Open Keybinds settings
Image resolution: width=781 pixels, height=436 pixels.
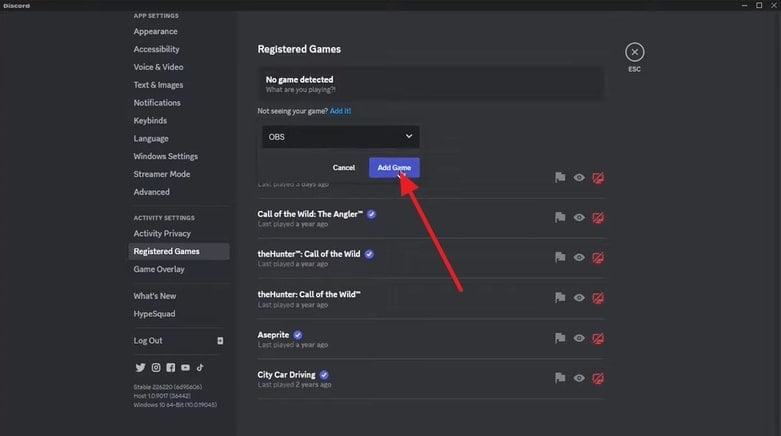coord(150,121)
